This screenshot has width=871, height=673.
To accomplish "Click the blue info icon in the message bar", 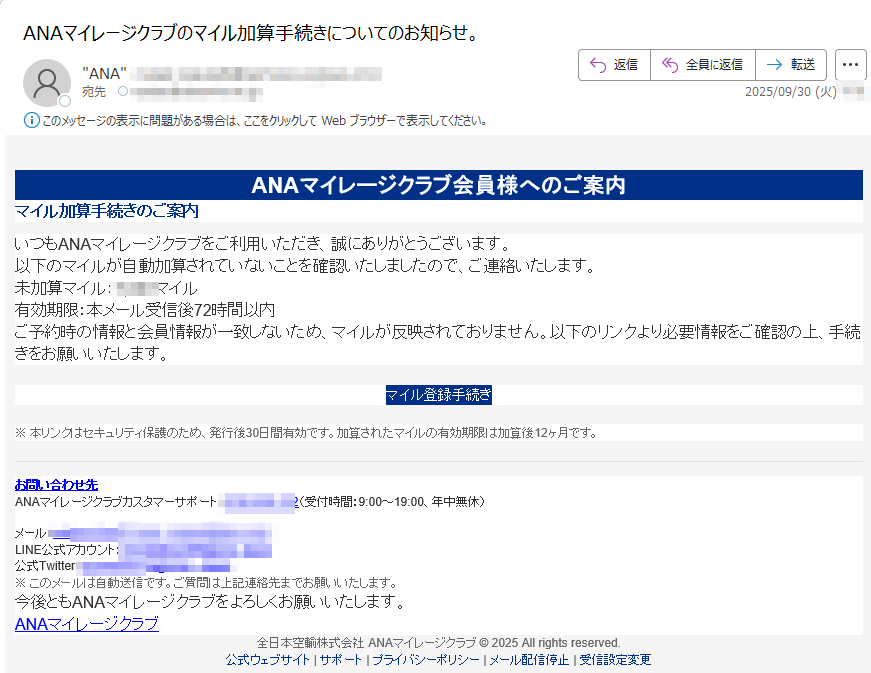I will coord(31,121).
